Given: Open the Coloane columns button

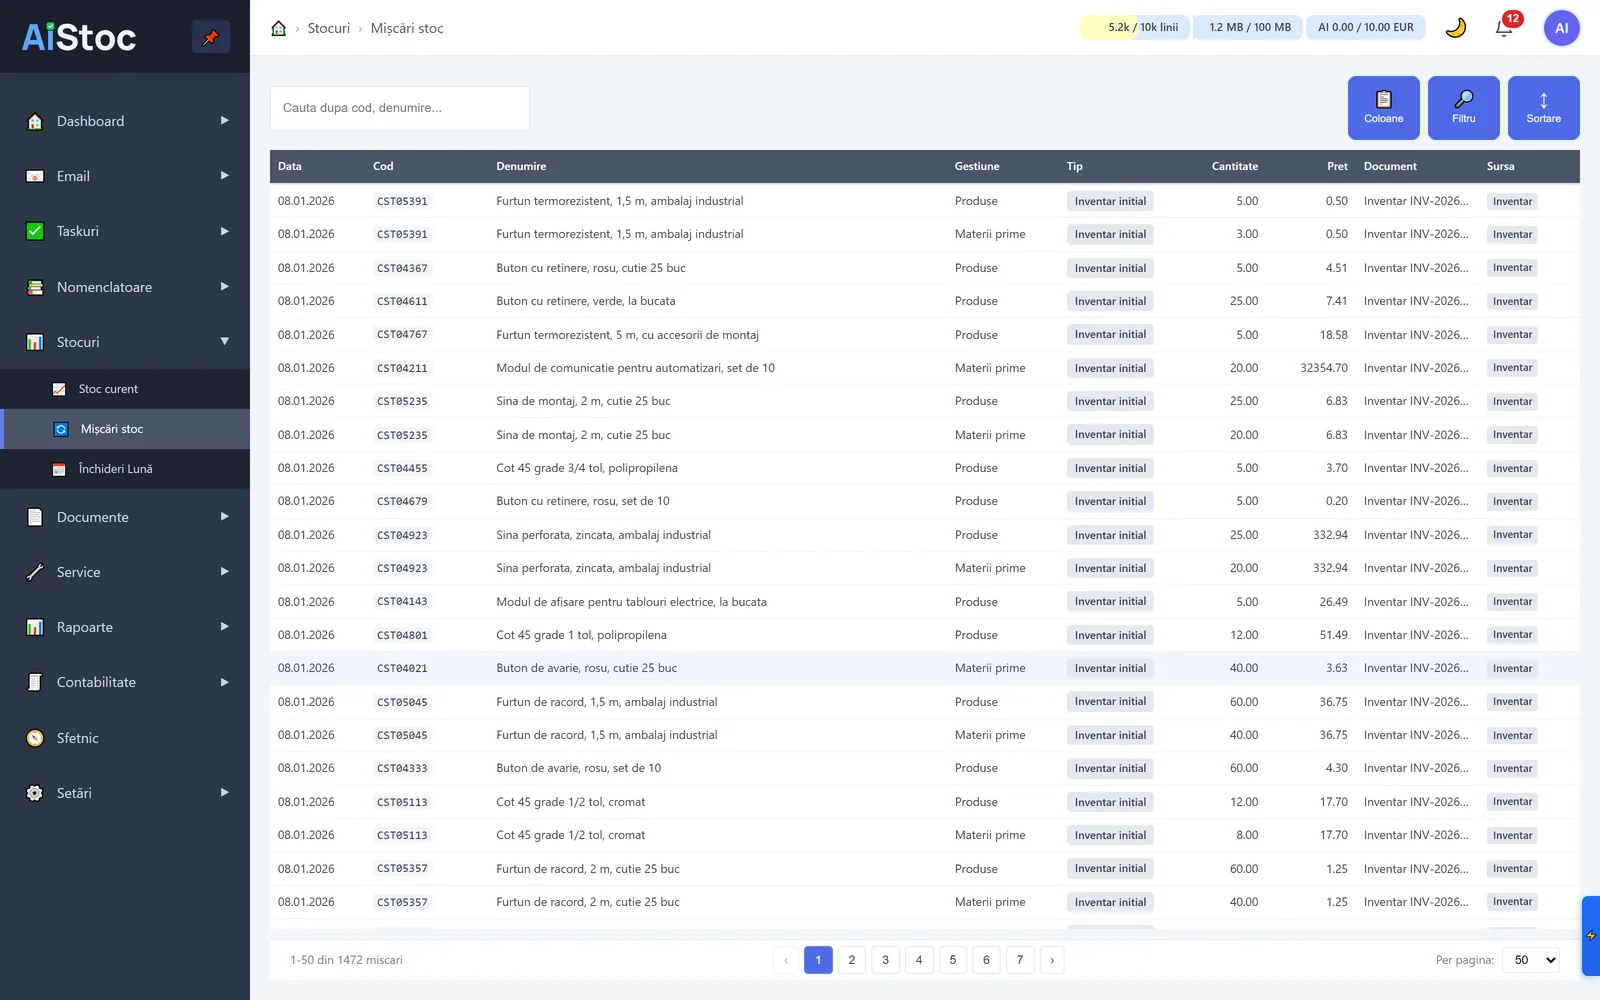Looking at the screenshot, I should tap(1383, 107).
